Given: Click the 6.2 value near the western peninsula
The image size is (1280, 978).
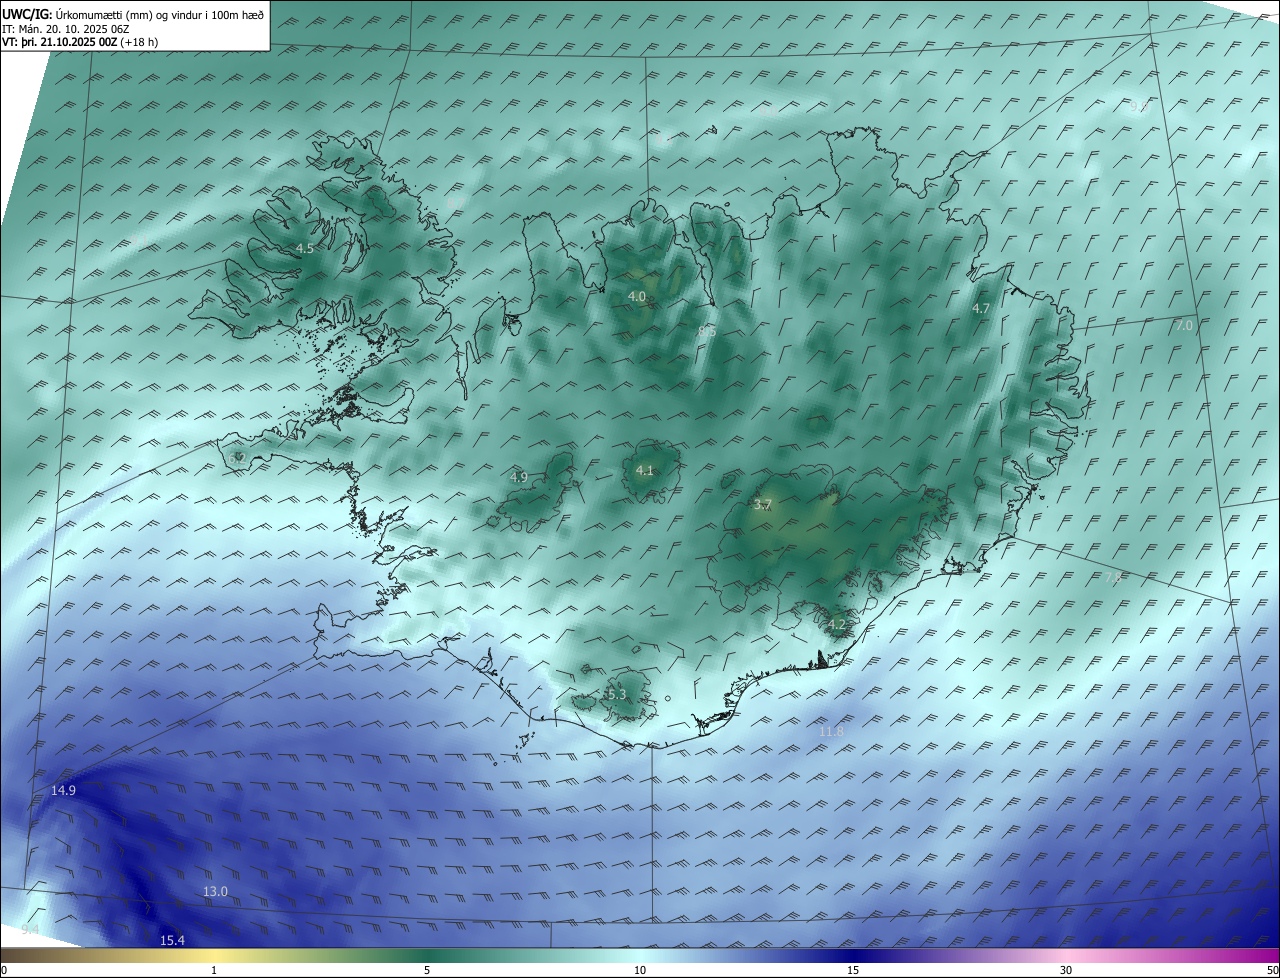Looking at the screenshot, I should (x=237, y=458).
